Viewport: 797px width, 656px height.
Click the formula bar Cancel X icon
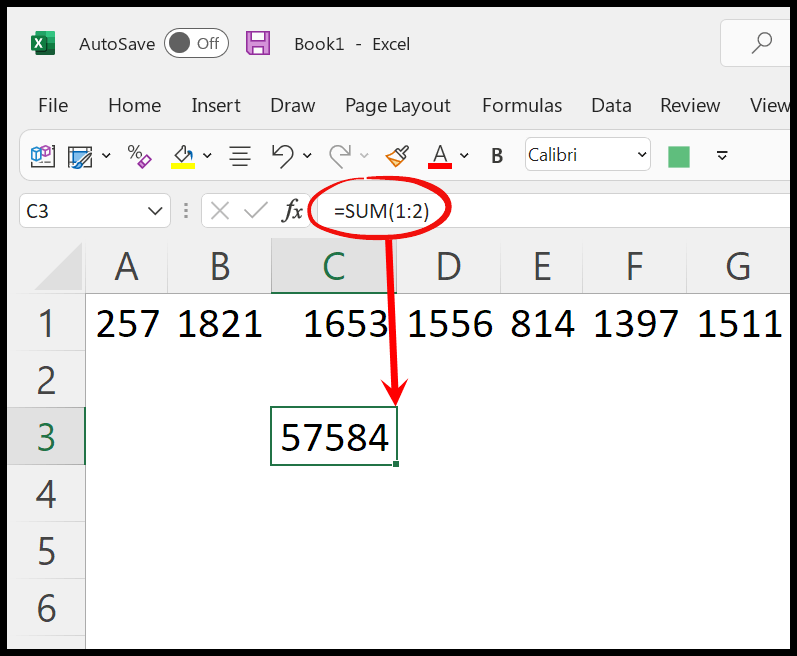[220, 210]
